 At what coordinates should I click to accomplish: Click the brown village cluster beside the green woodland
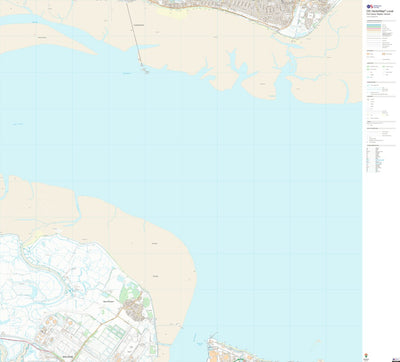134,310
